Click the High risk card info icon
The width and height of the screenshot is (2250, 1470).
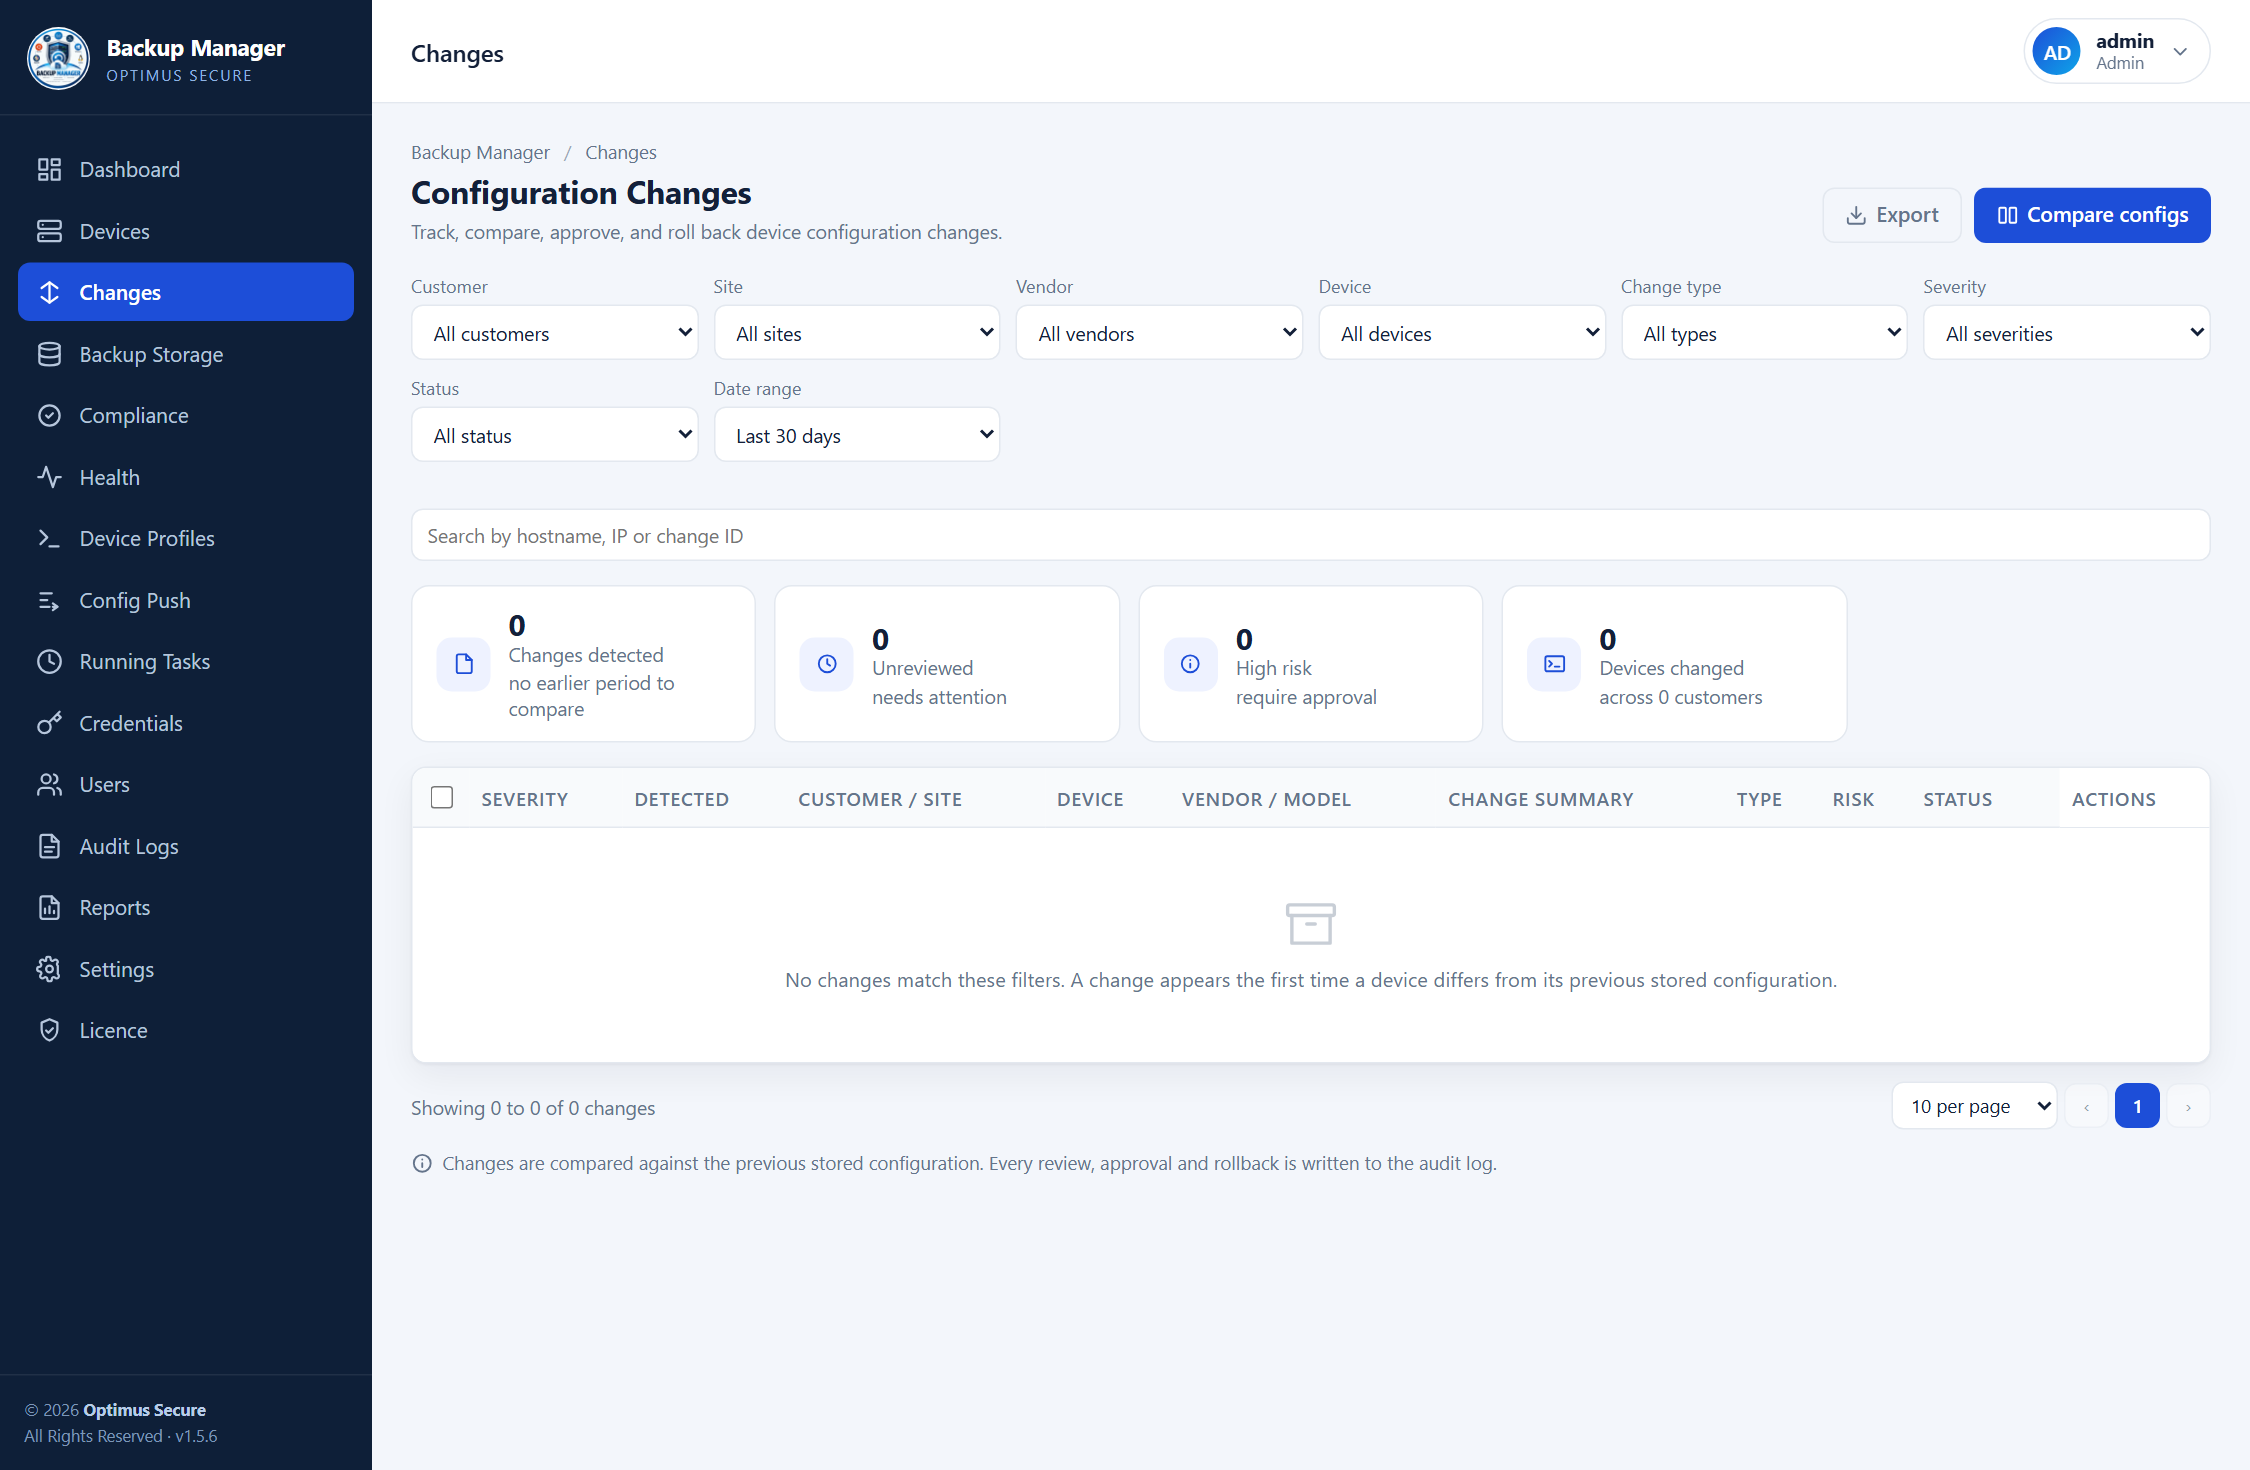tap(1190, 664)
